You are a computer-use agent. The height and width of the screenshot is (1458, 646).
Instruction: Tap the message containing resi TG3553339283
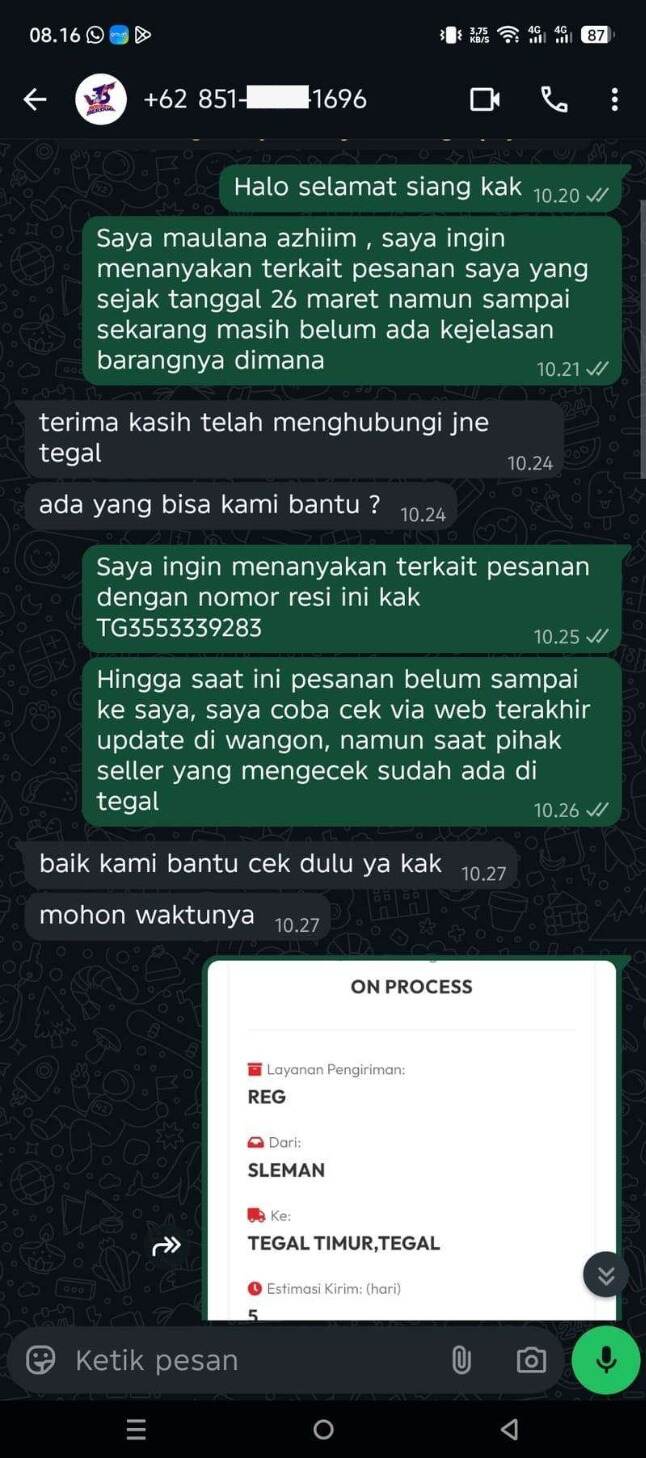[352, 598]
